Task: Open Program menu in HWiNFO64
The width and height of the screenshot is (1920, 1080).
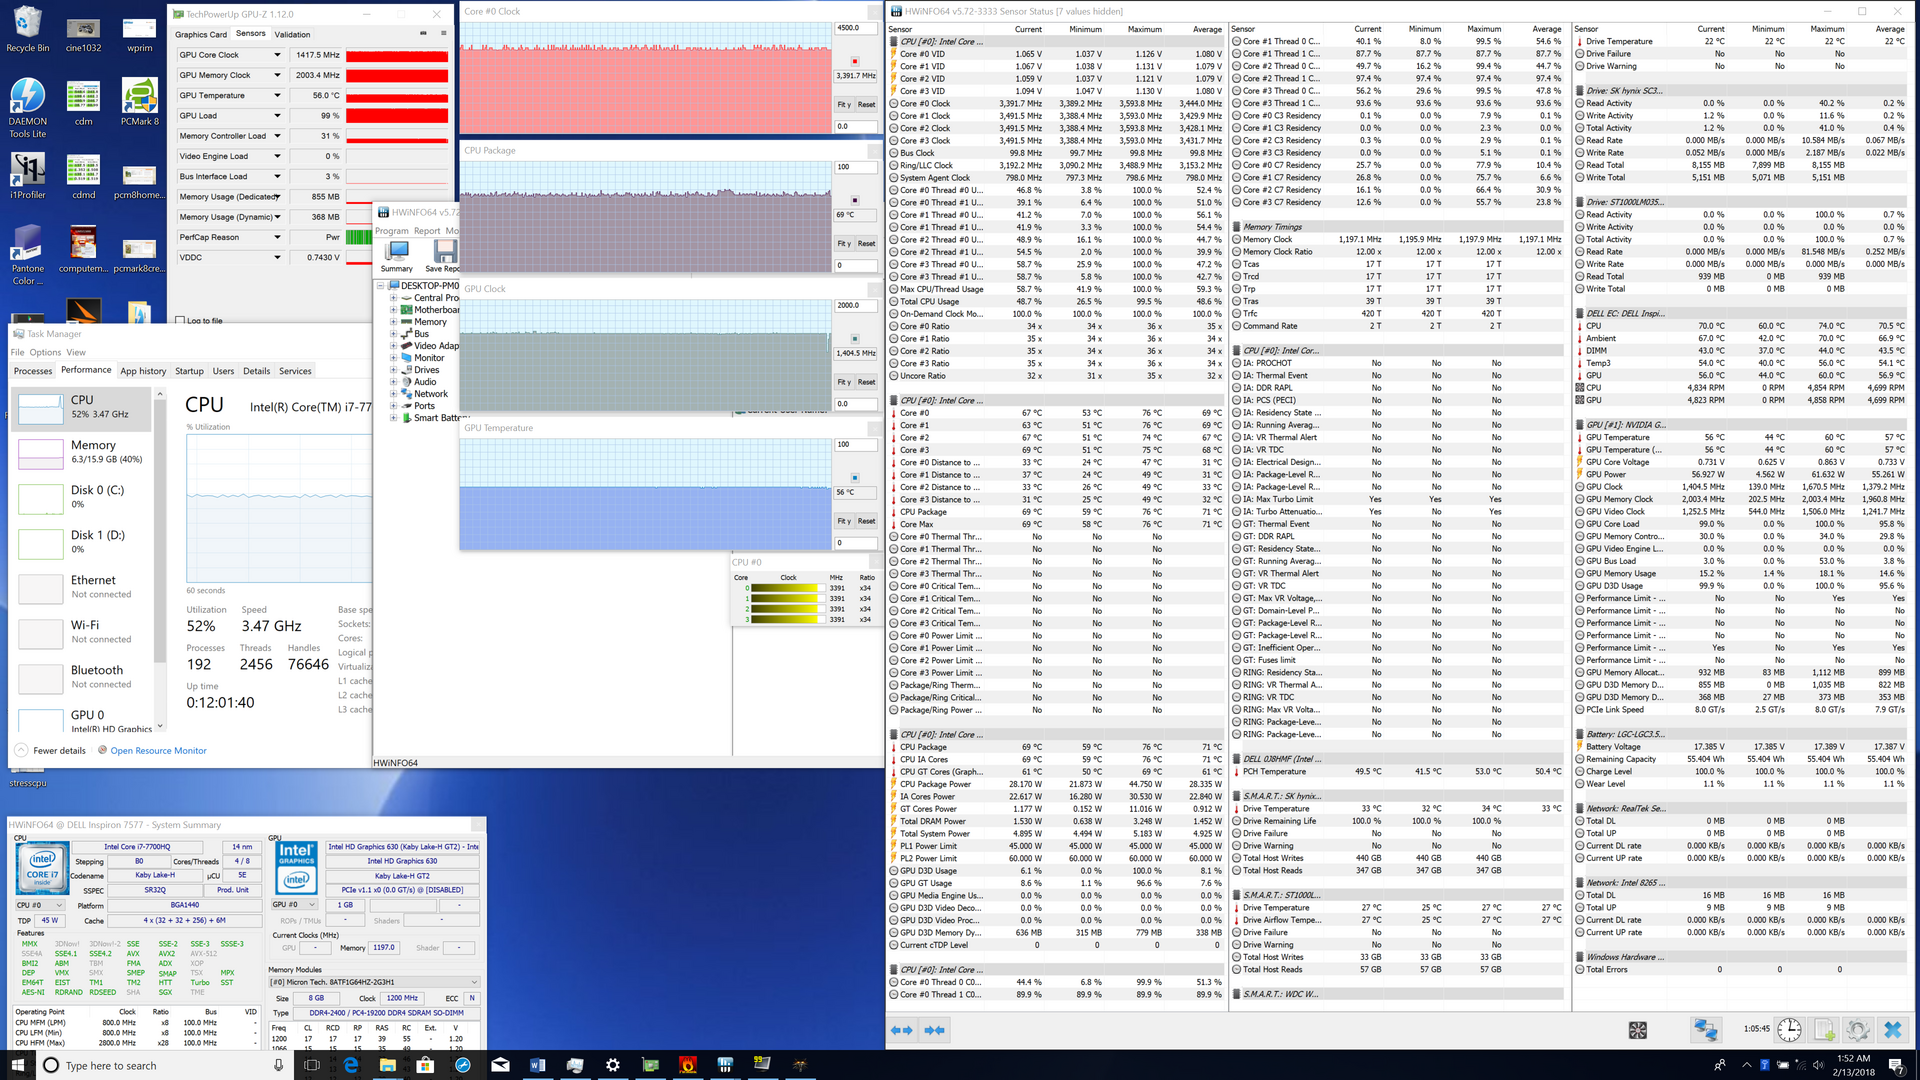Action: [x=392, y=231]
